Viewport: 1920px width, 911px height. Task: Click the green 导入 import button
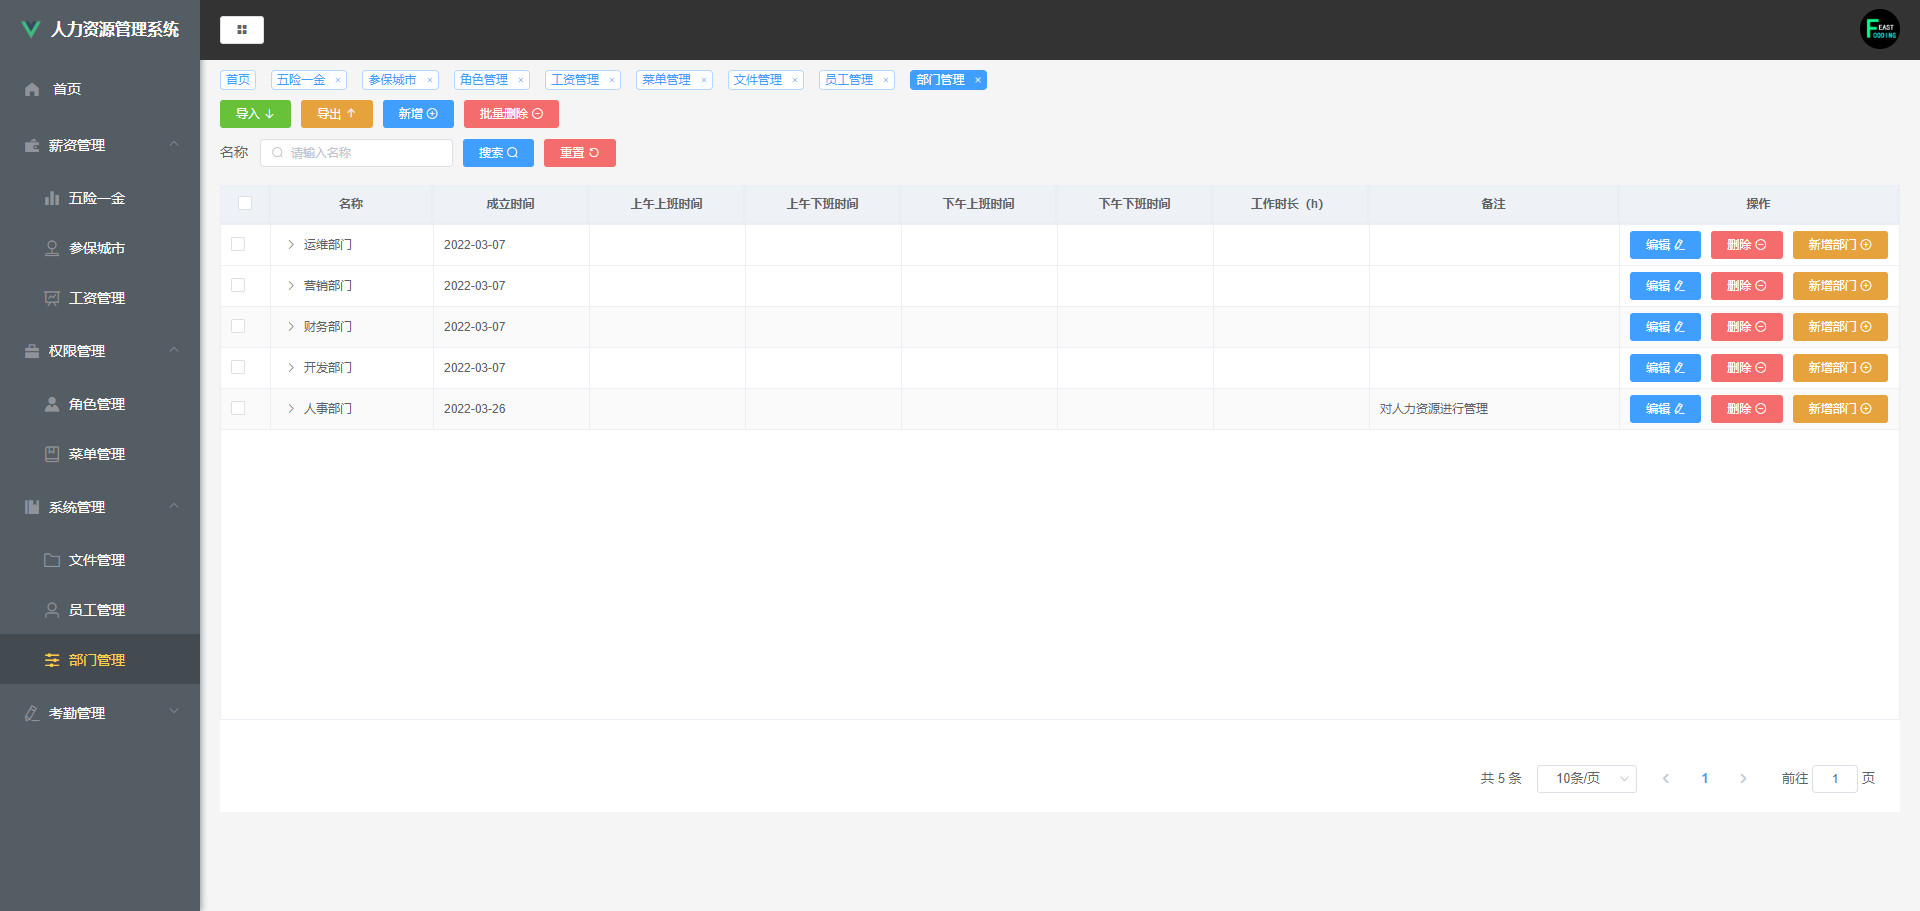[x=255, y=114]
